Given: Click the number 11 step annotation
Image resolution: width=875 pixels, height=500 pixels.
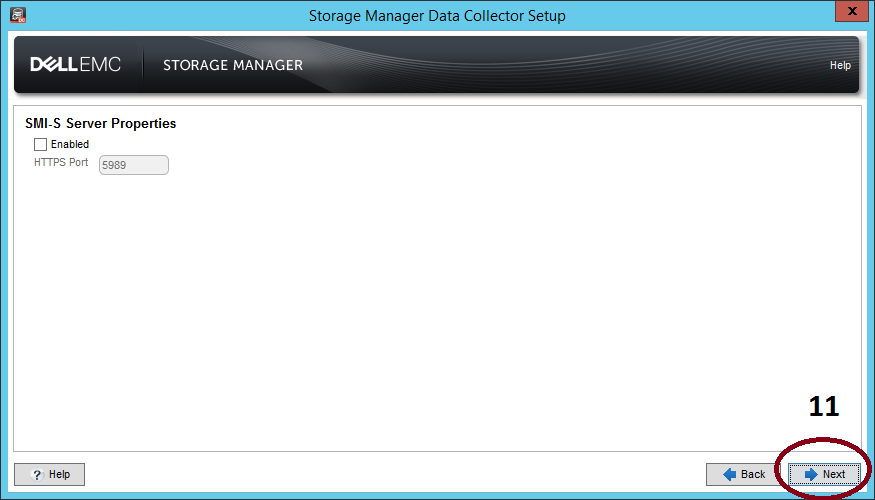Looking at the screenshot, I should tap(824, 407).
